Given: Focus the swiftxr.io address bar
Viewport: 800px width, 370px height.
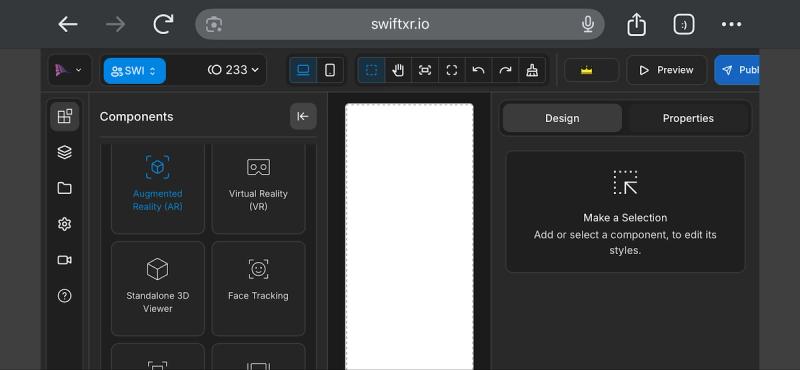Looking at the screenshot, I should [x=400, y=24].
